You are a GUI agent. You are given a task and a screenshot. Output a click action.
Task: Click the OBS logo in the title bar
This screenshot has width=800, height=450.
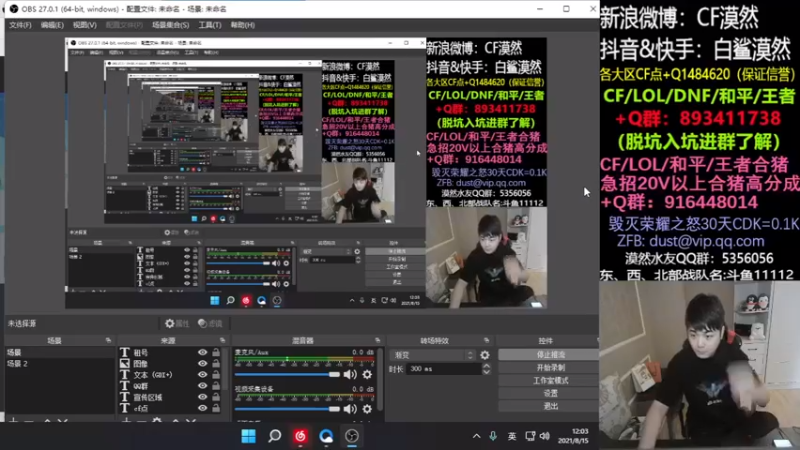click(14, 9)
